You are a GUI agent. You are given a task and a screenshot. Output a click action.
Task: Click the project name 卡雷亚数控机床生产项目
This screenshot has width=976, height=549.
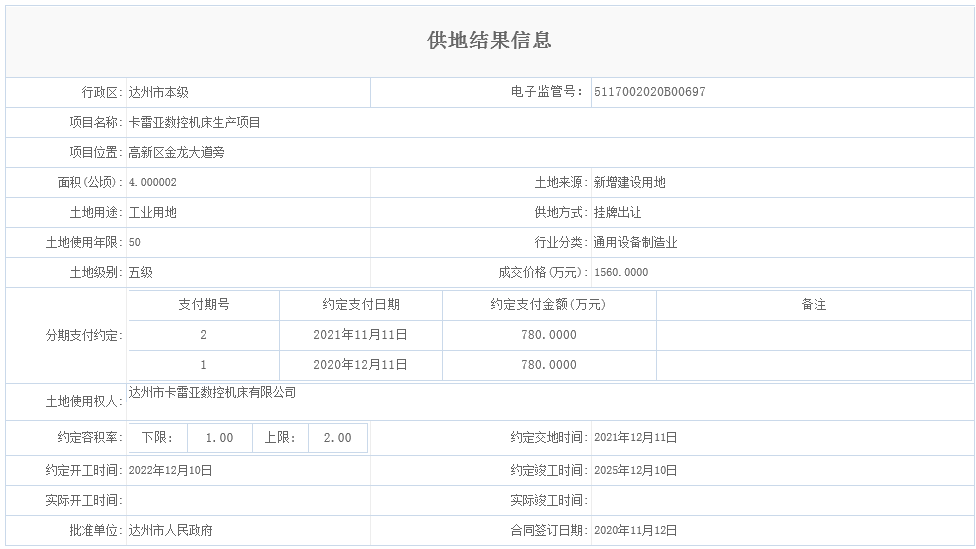coord(195,123)
